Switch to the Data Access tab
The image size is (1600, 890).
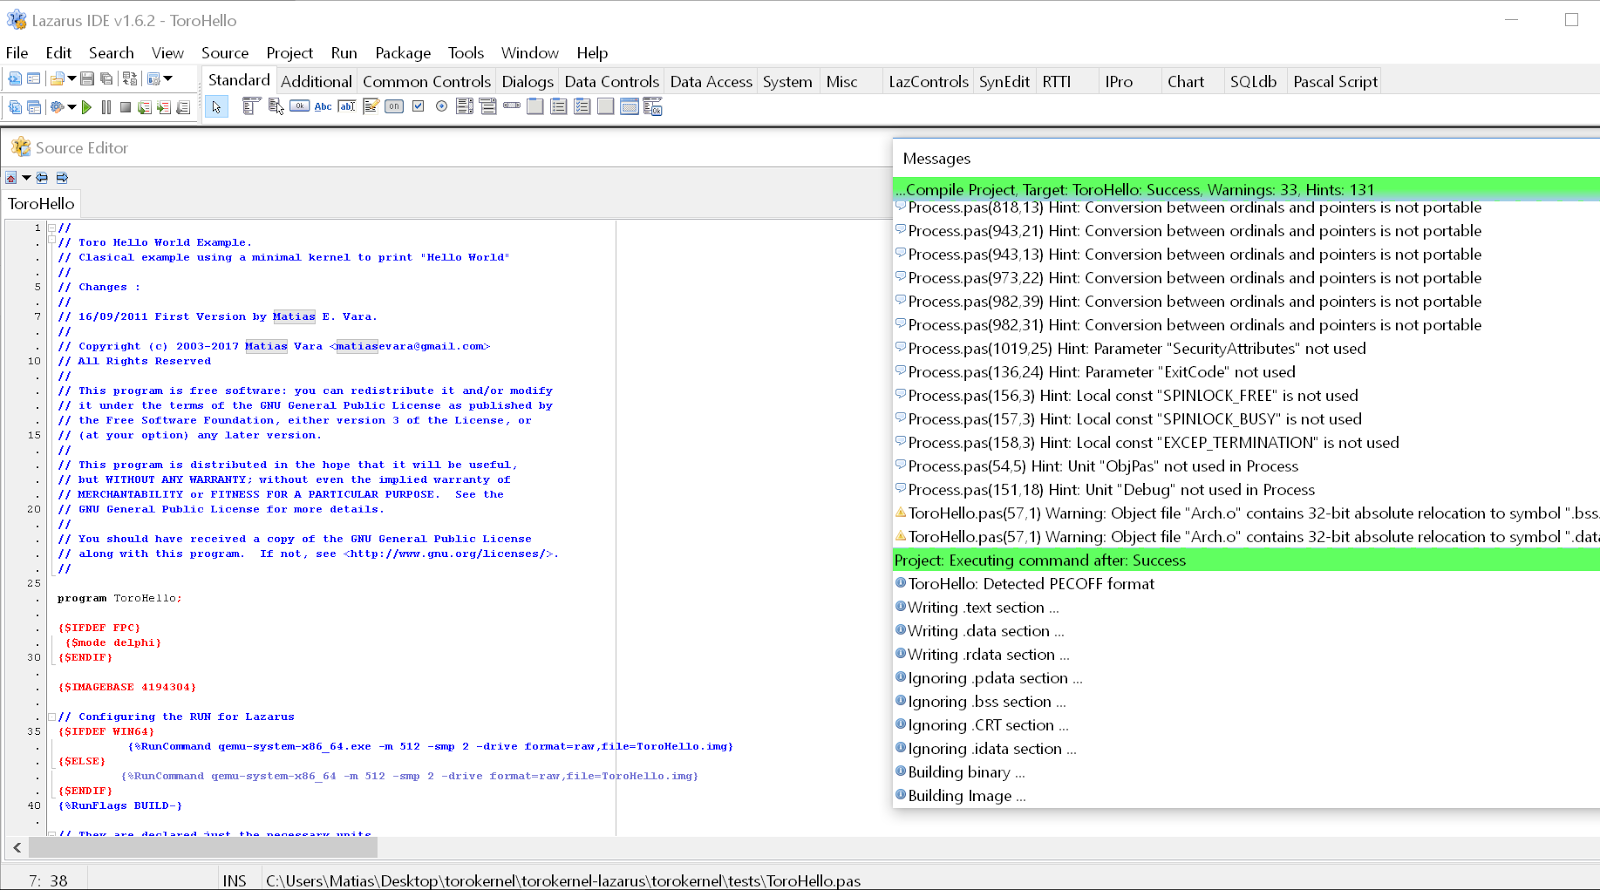tap(711, 82)
